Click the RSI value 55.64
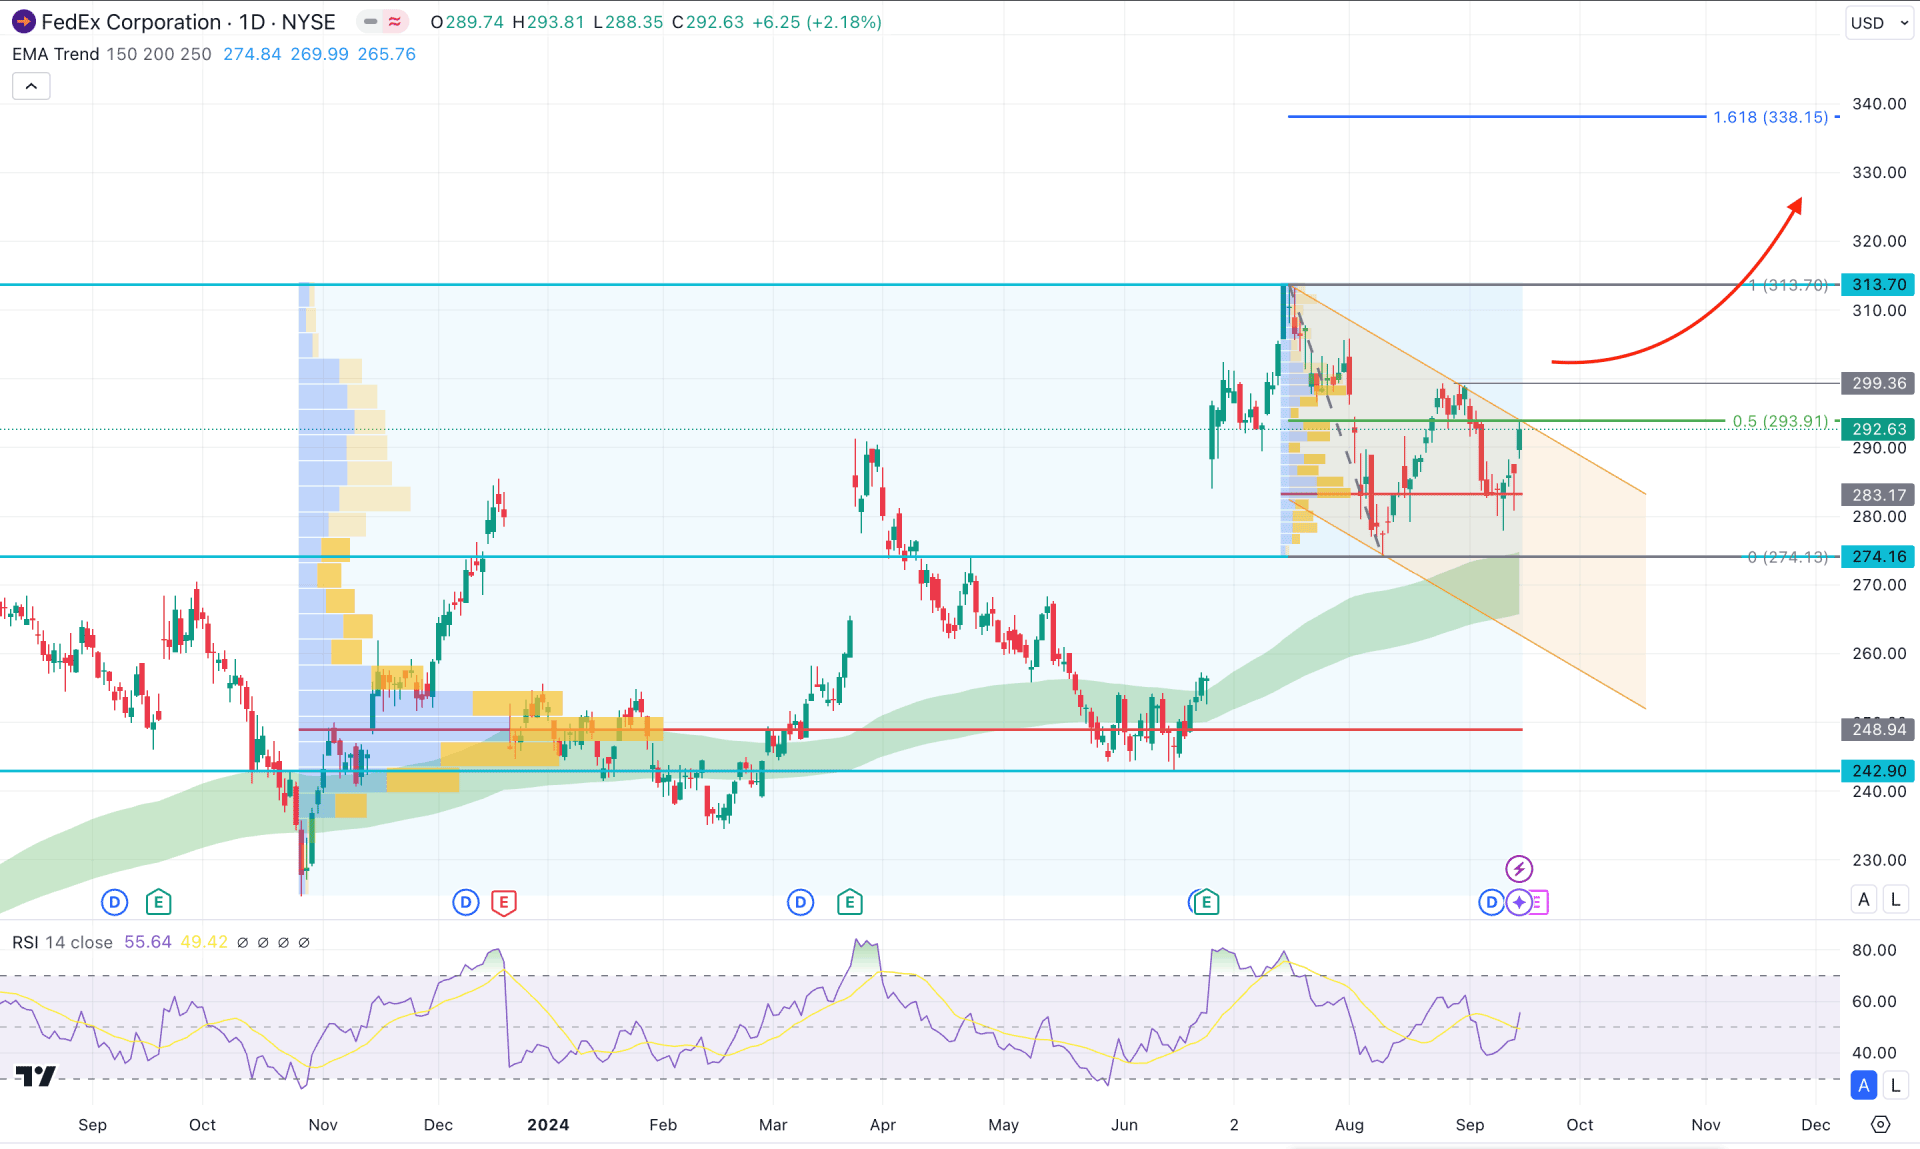This screenshot has height=1149, width=1920. point(148,942)
